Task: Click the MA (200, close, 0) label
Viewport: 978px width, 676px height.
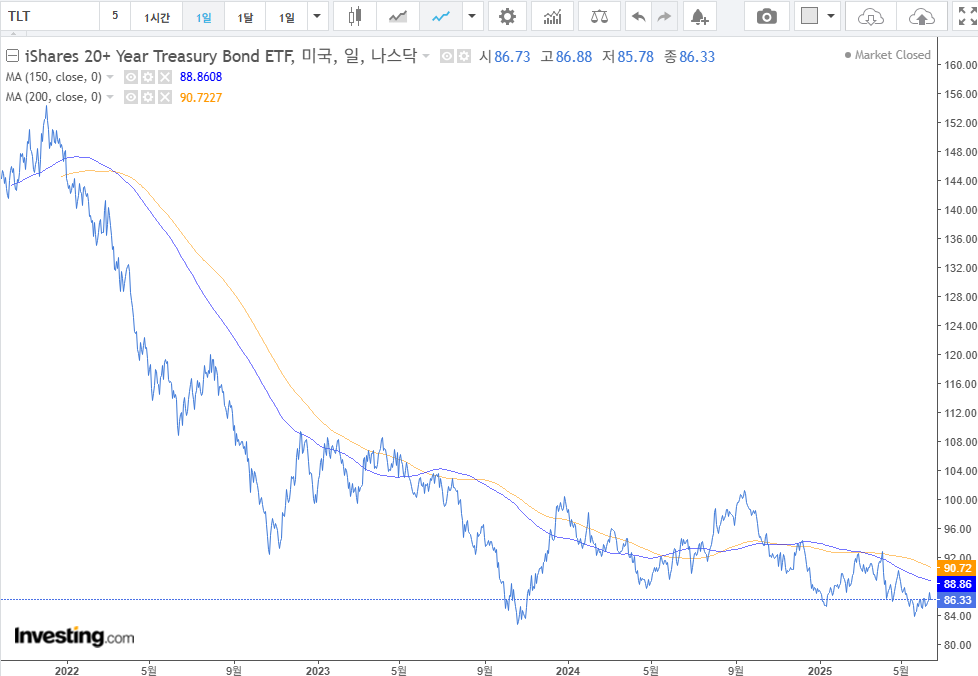Action: [x=54, y=97]
